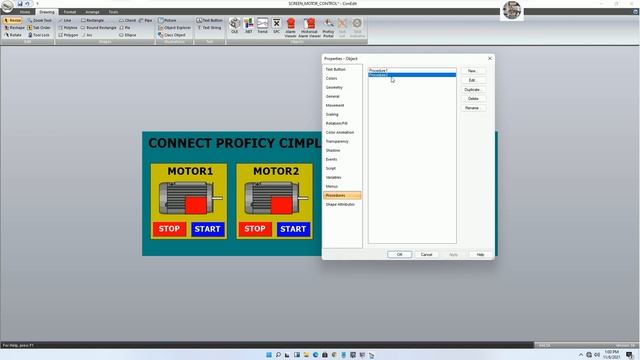Select the Reshape tool
The width and height of the screenshot is (640, 360).
(x=15, y=28)
